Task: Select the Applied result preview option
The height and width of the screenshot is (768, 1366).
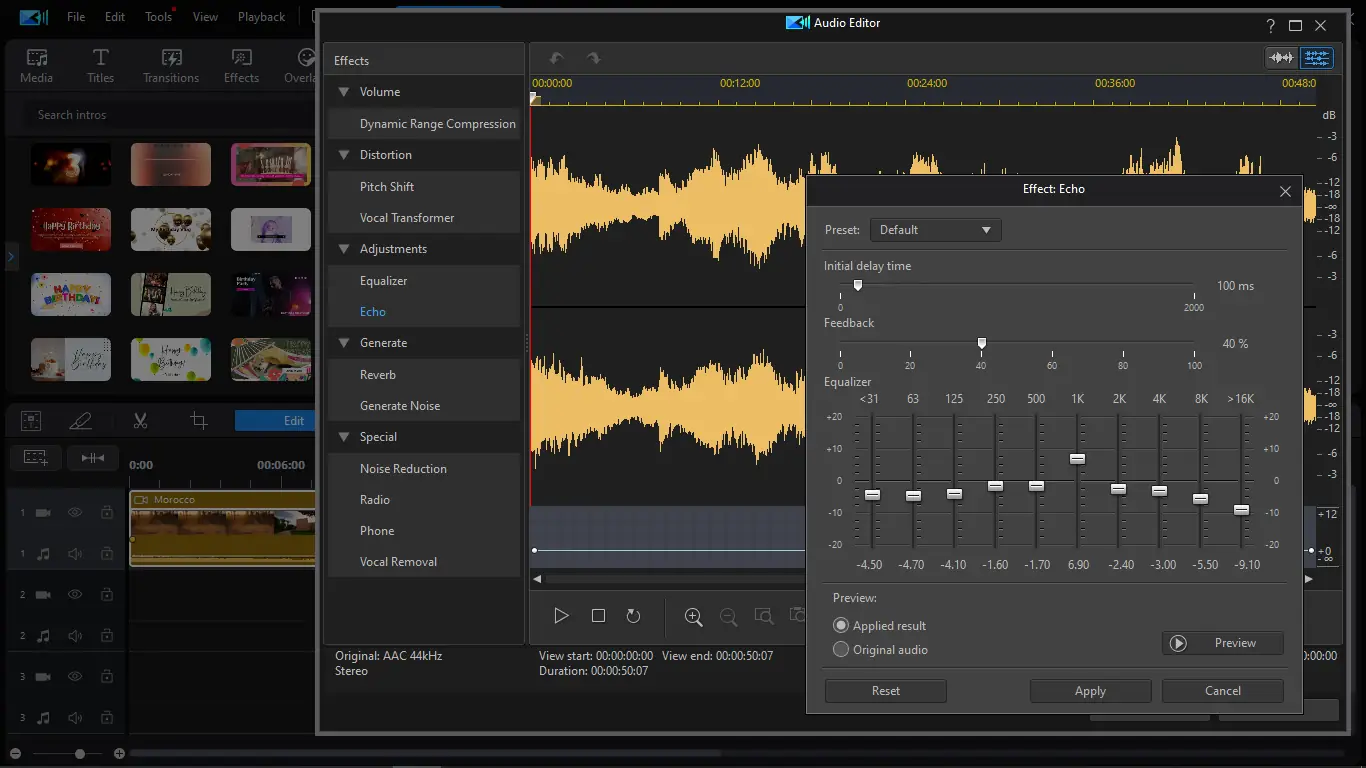Action: tap(841, 626)
